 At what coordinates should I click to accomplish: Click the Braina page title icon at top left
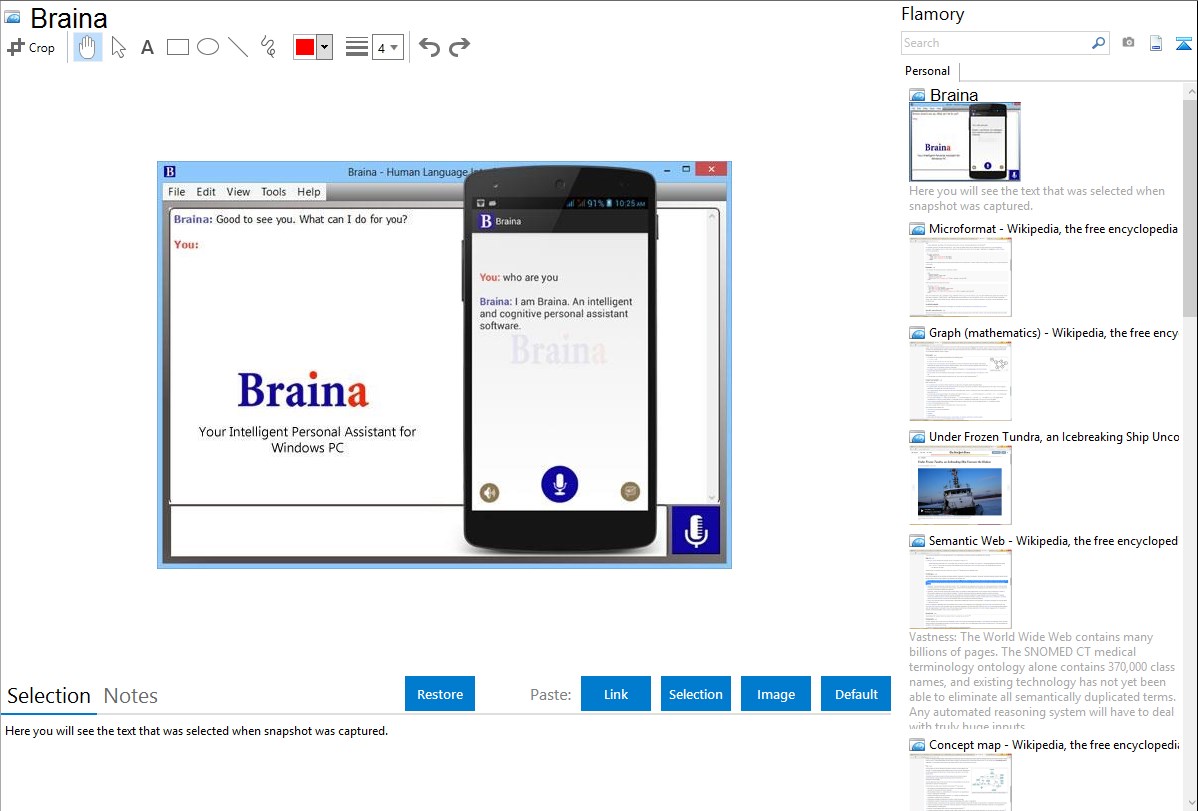click(13, 18)
